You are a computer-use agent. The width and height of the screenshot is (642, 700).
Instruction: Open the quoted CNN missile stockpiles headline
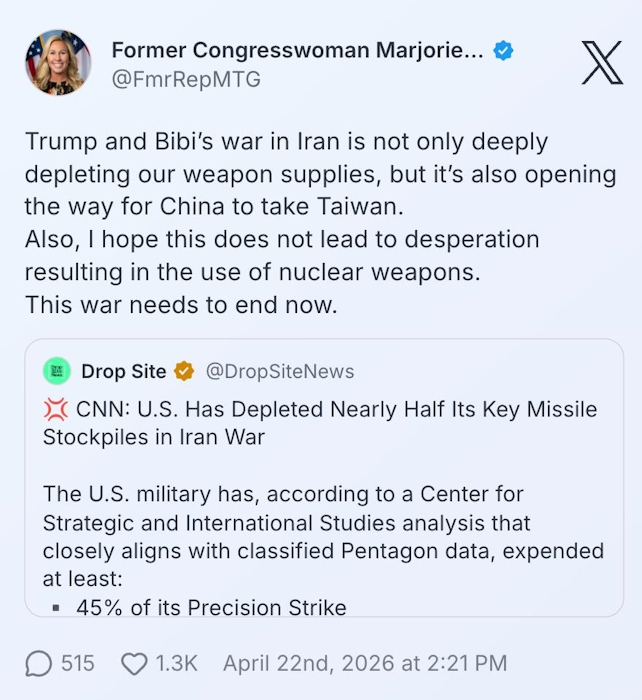[x=320, y=423]
